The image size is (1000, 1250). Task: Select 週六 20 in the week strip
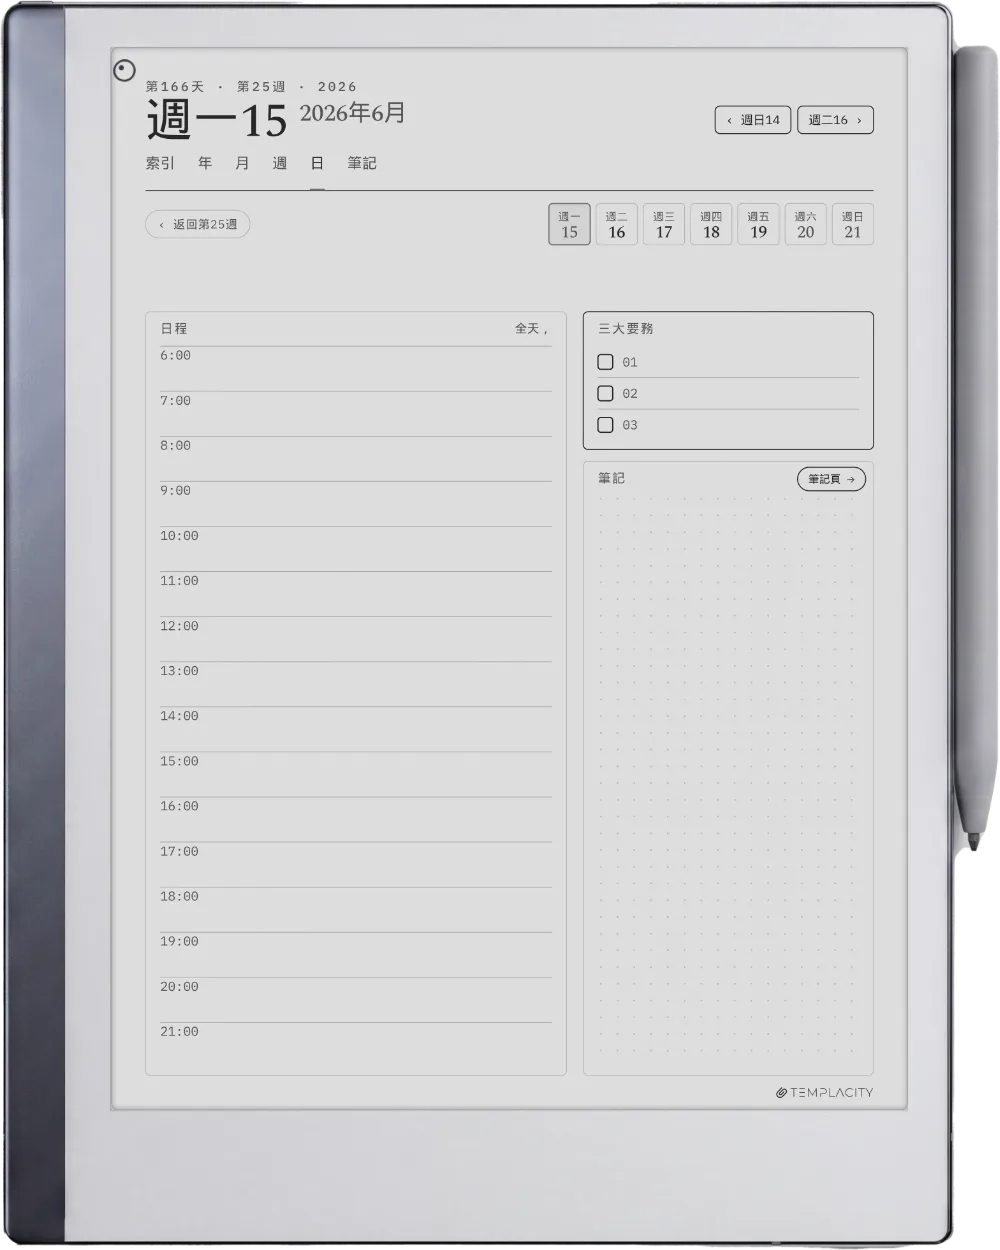[x=805, y=225]
